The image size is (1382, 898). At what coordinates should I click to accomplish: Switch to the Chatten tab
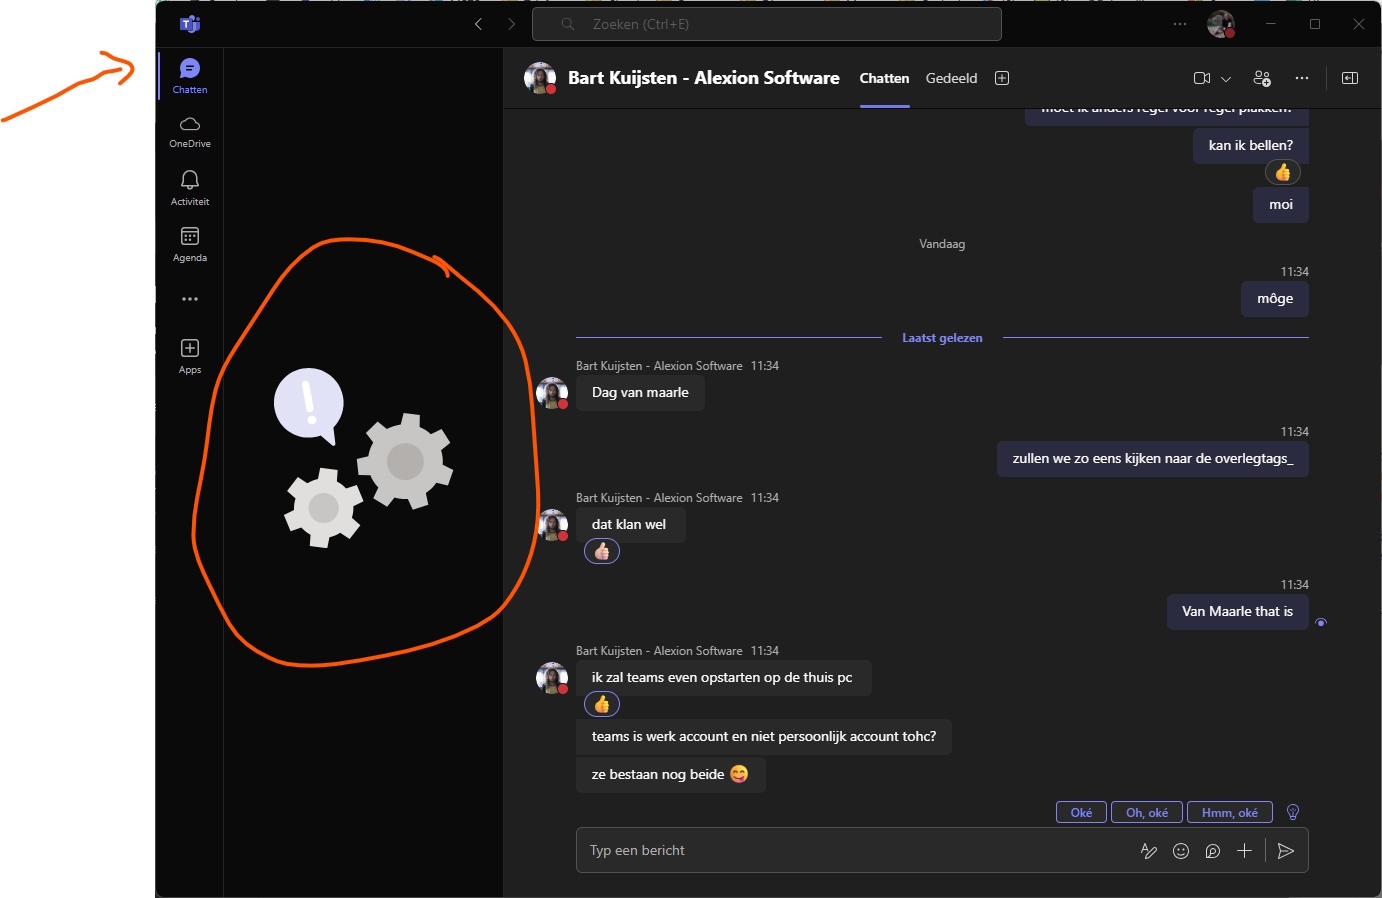(884, 78)
